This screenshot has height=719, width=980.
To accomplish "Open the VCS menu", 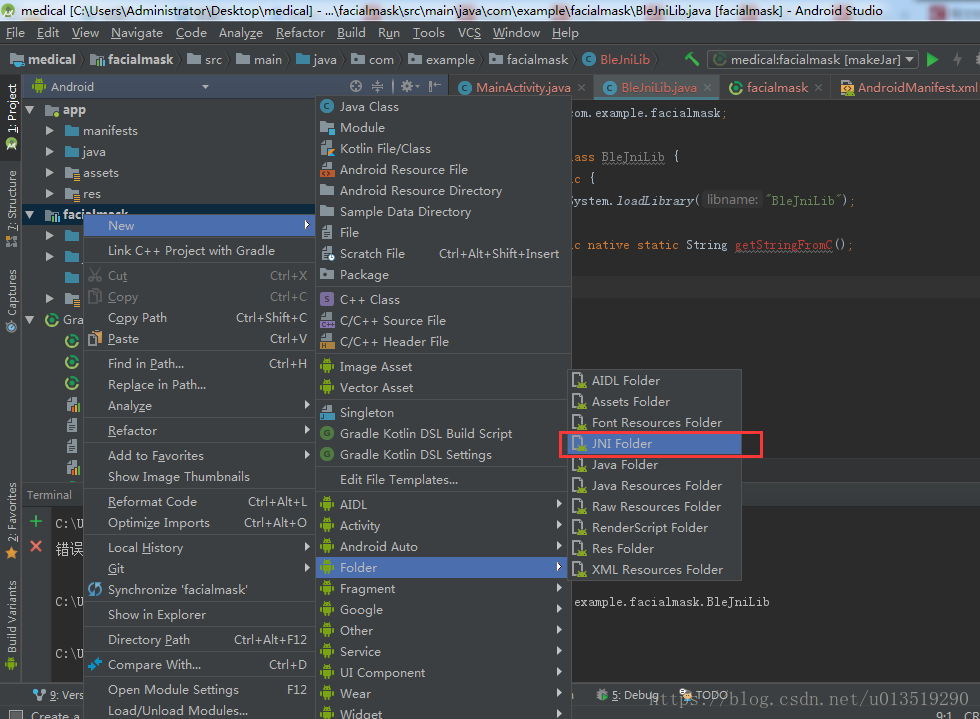I will [x=469, y=33].
